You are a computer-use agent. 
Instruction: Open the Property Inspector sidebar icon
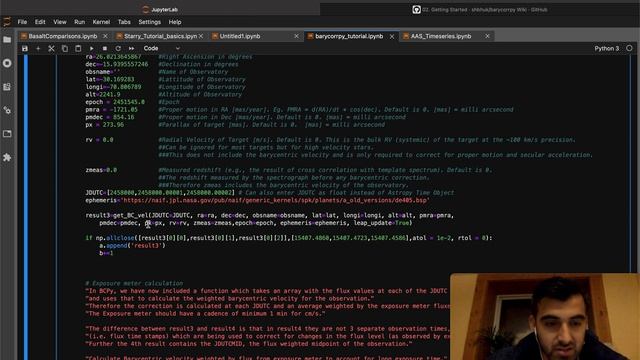pyautogui.click(x=7, y=110)
